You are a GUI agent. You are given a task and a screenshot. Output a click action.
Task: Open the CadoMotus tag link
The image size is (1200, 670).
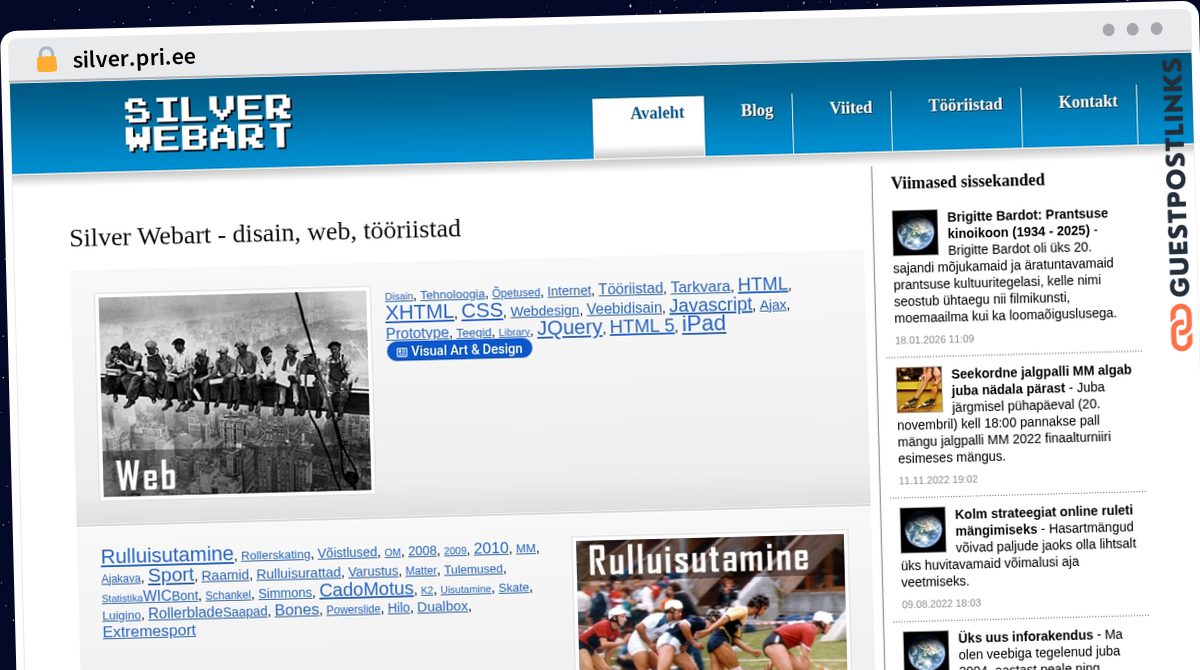pos(366,590)
